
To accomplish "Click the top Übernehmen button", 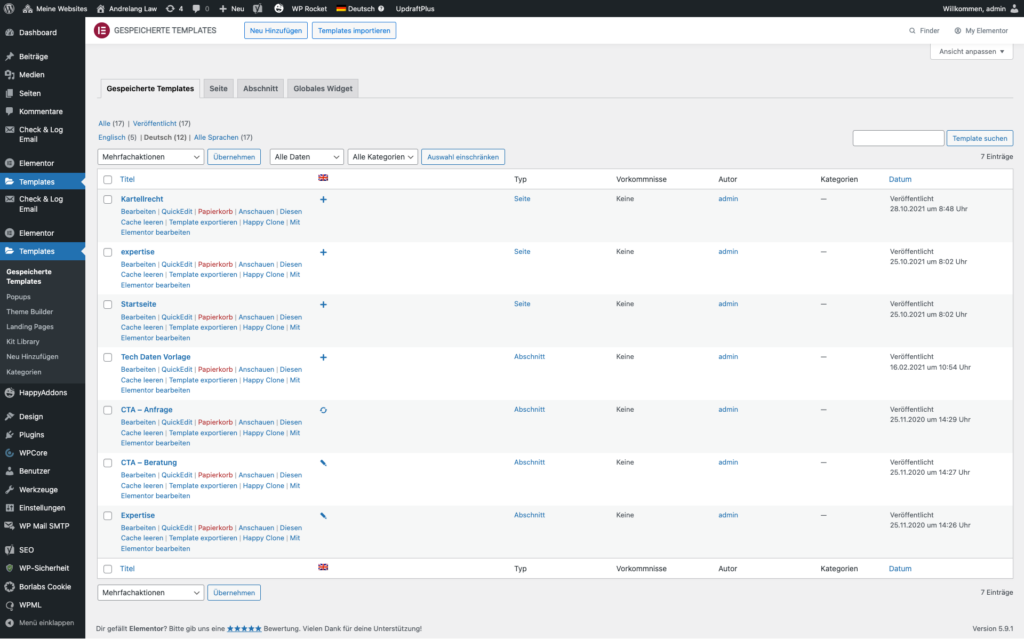I will coord(234,157).
